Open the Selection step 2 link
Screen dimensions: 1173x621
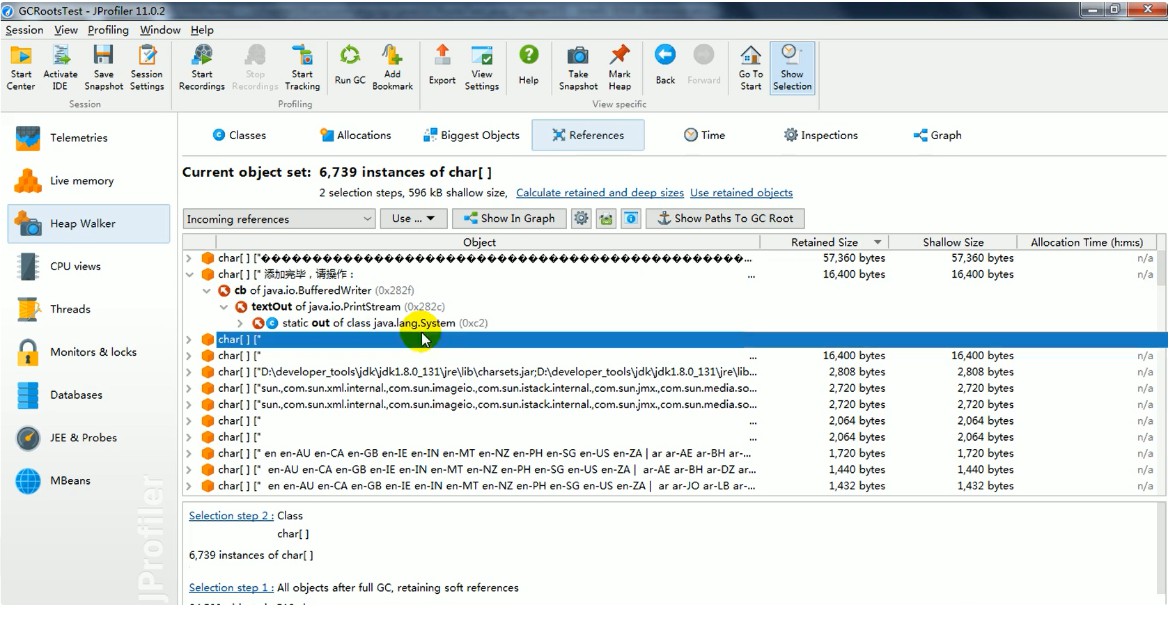pyautogui.click(x=230, y=516)
